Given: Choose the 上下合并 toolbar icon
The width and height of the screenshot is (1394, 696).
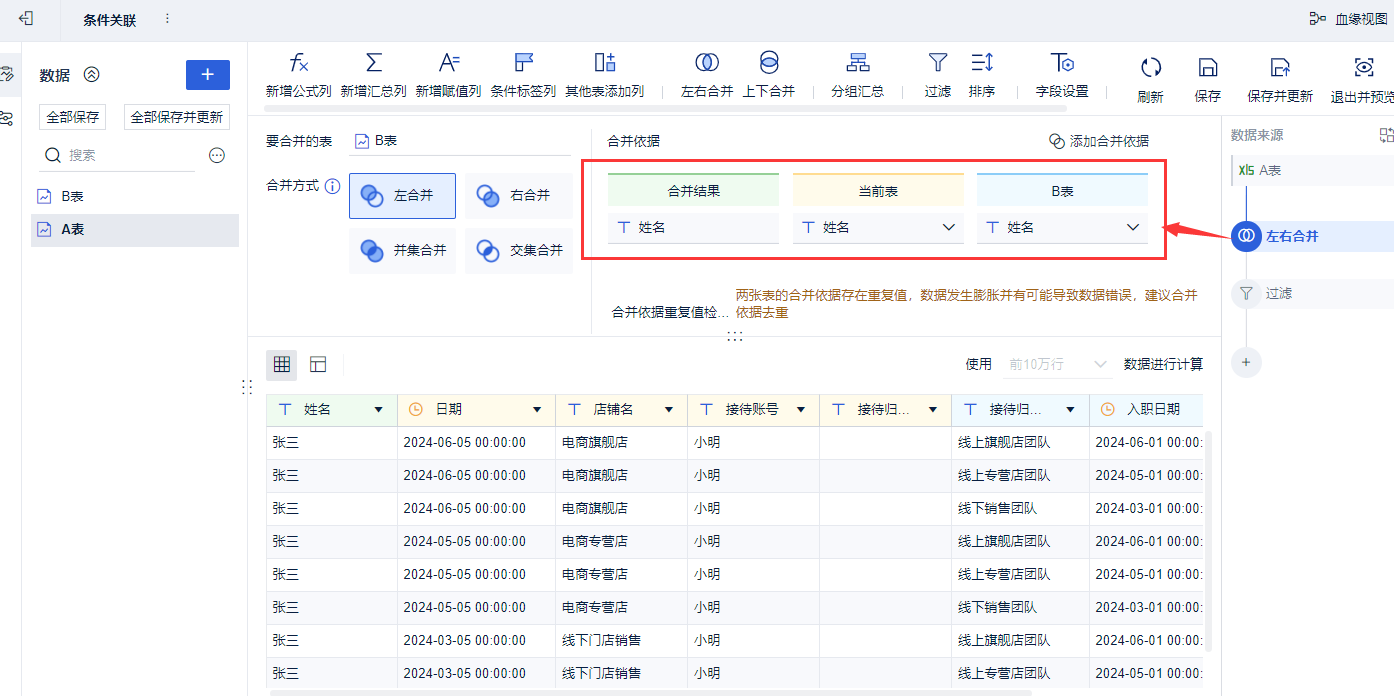Looking at the screenshot, I should click(768, 63).
